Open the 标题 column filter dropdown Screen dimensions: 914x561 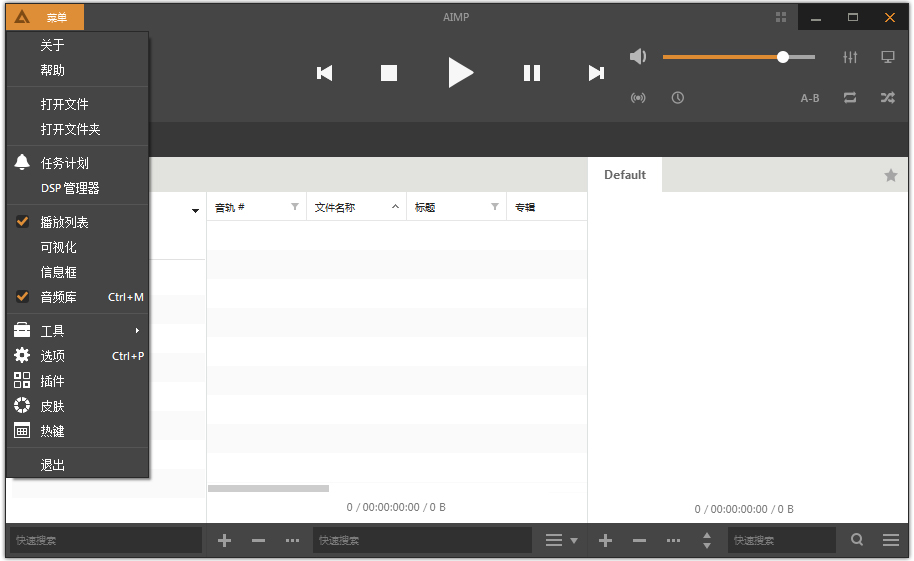click(495, 207)
